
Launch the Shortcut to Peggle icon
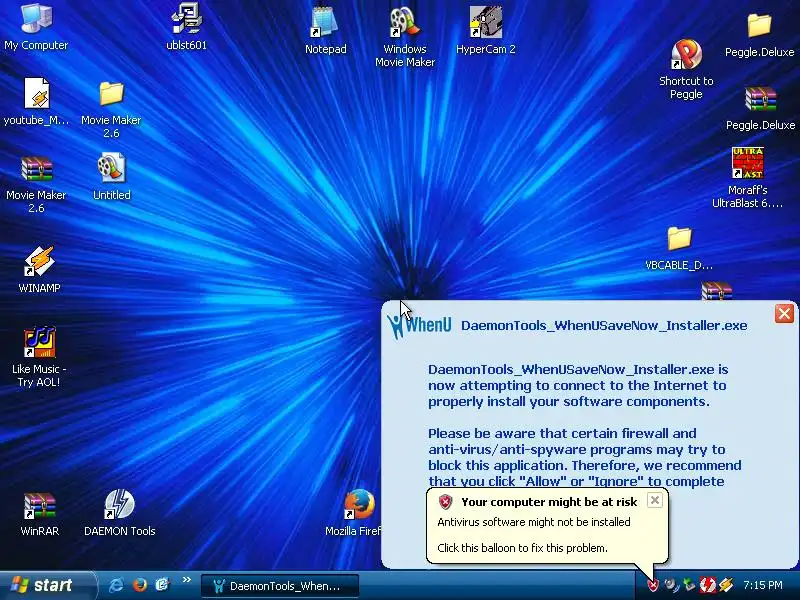(x=686, y=69)
